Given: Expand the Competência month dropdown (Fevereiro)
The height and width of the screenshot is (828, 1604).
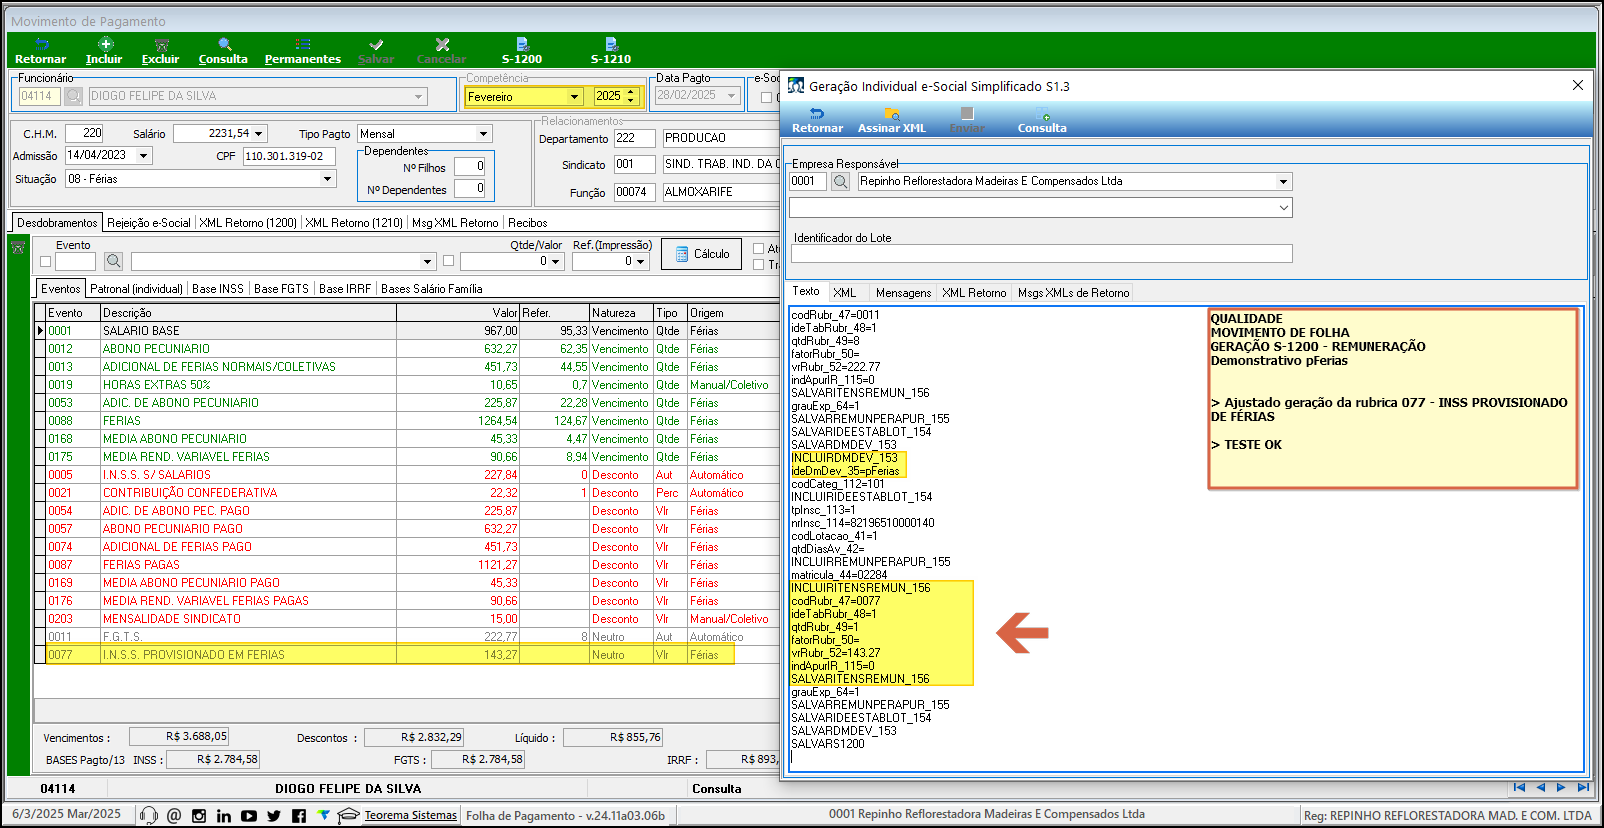Looking at the screenshot, I should pyautogui.click(x=574, y=97).
